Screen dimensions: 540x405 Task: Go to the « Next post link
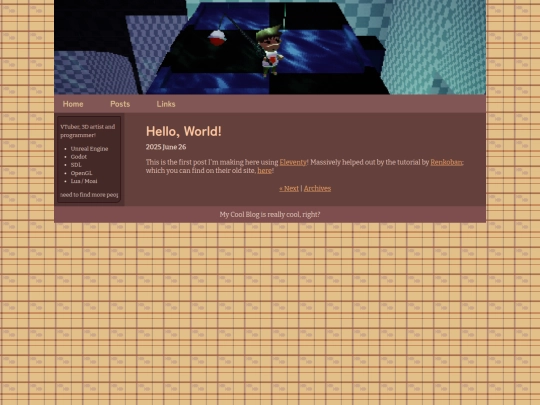click(289, 188)
